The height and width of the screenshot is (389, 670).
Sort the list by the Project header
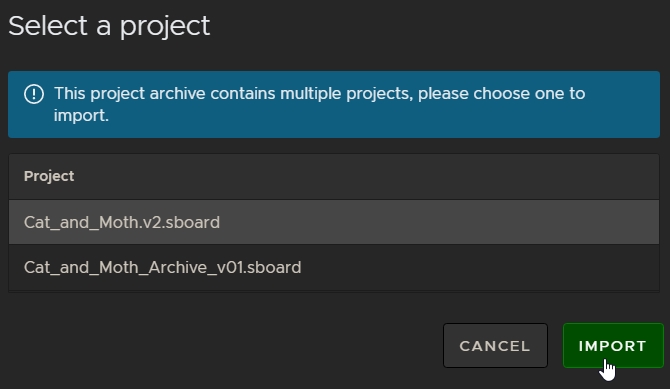49,176
